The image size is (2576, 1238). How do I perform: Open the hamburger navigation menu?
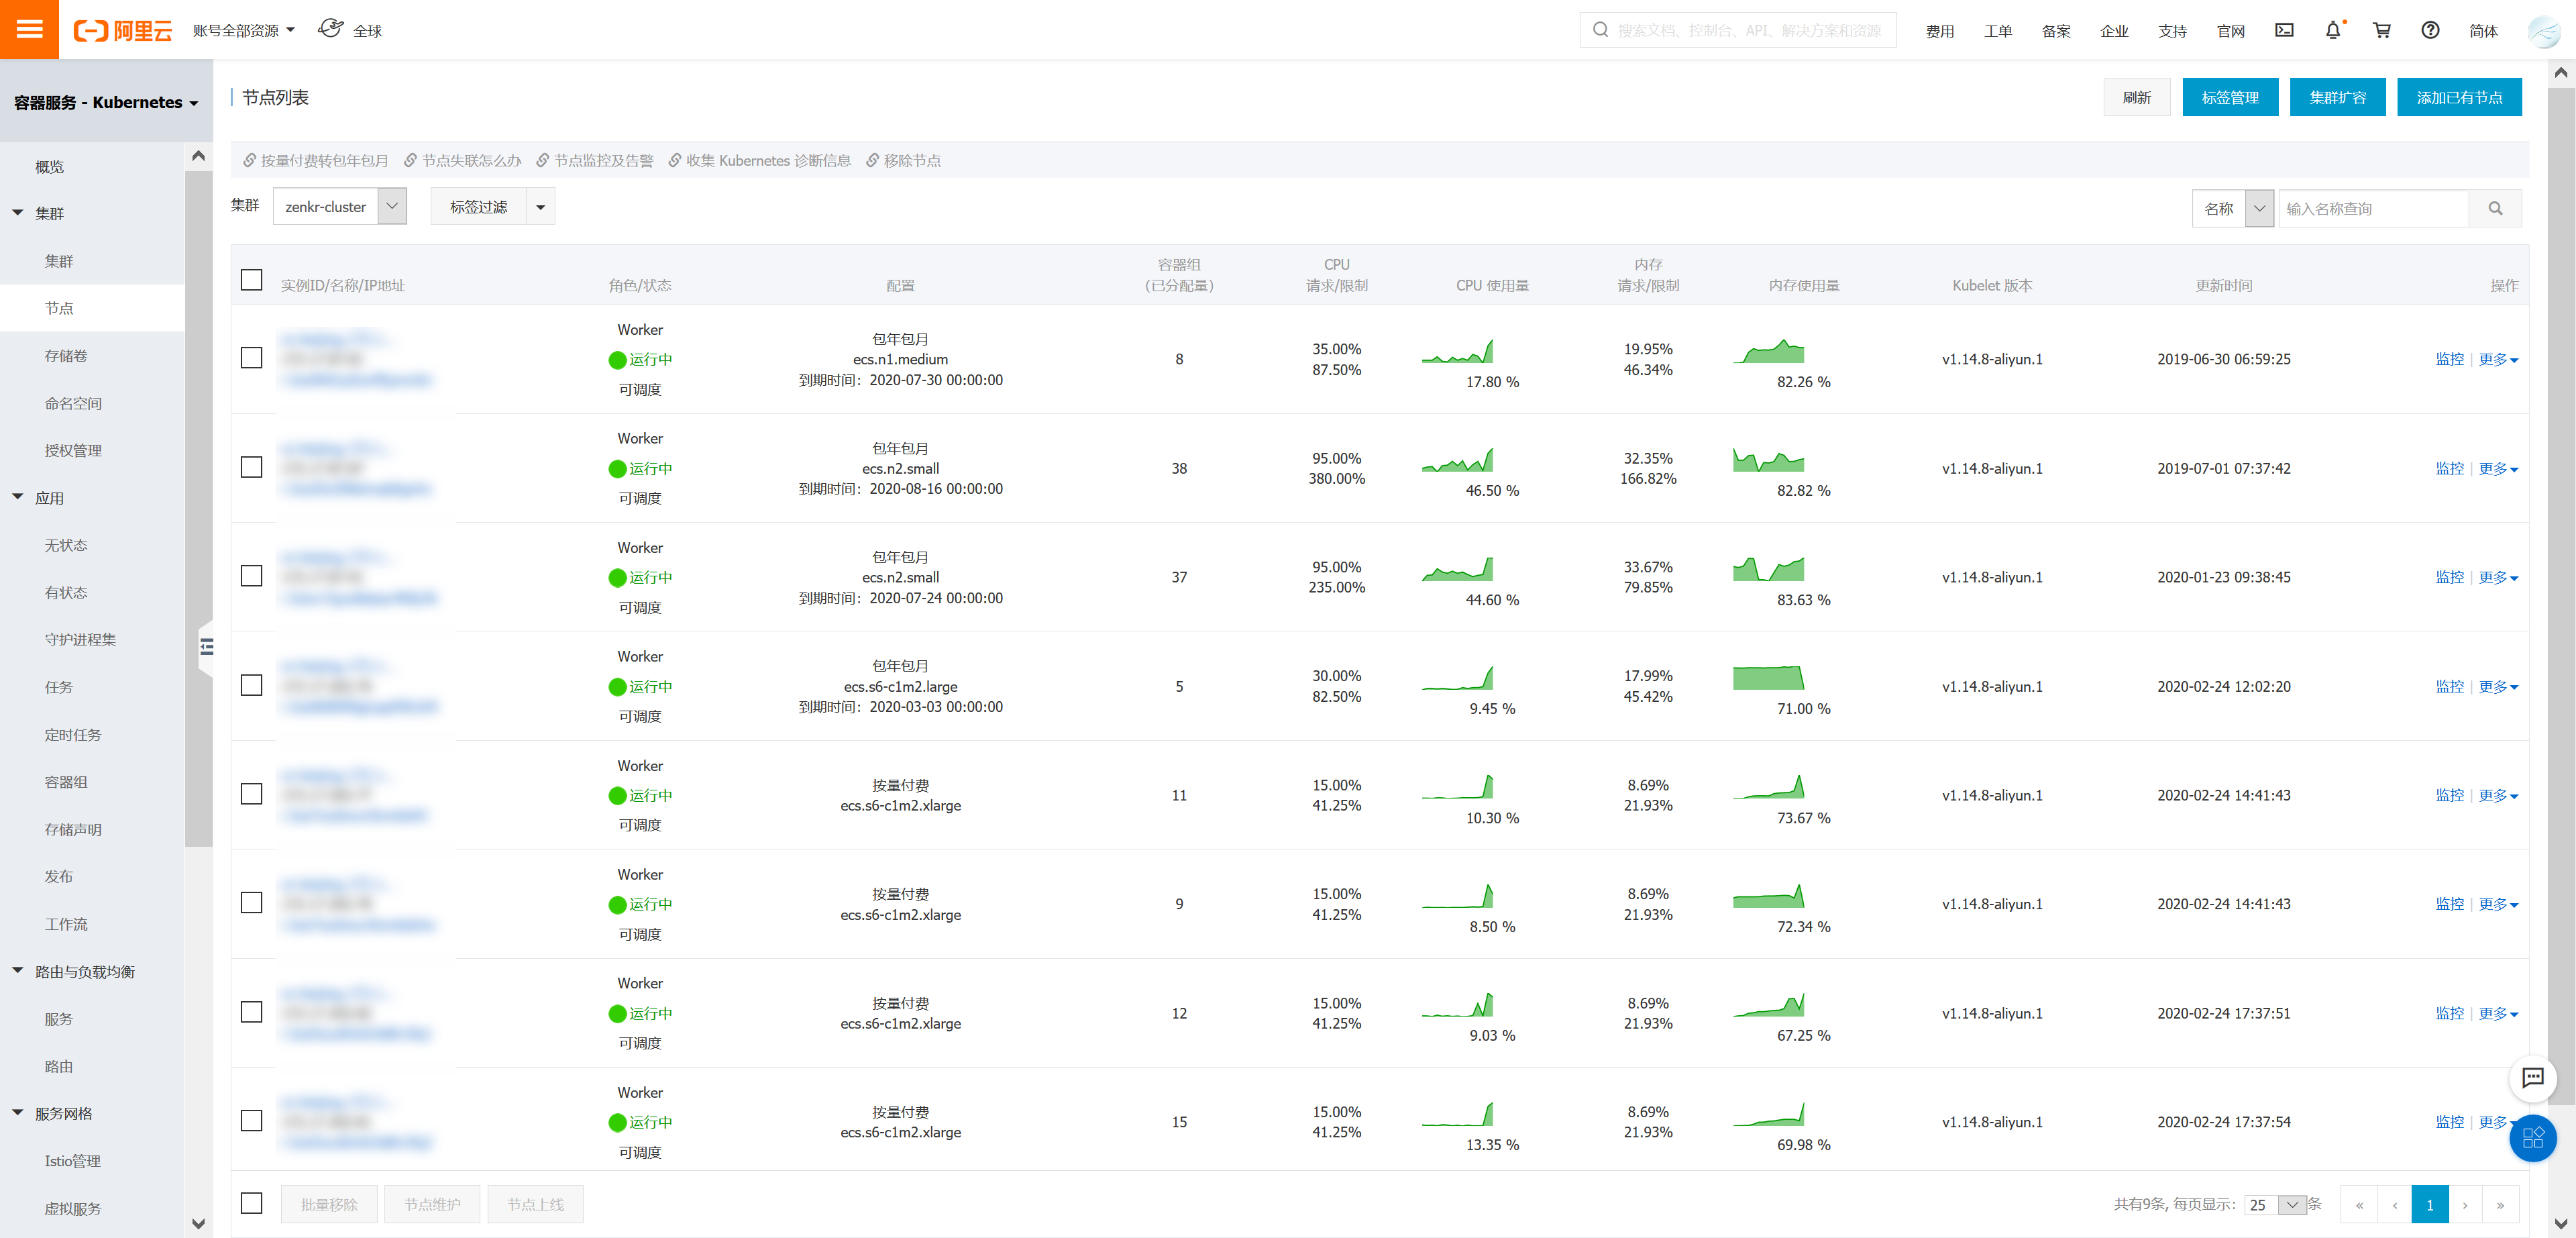click(29, 29)
